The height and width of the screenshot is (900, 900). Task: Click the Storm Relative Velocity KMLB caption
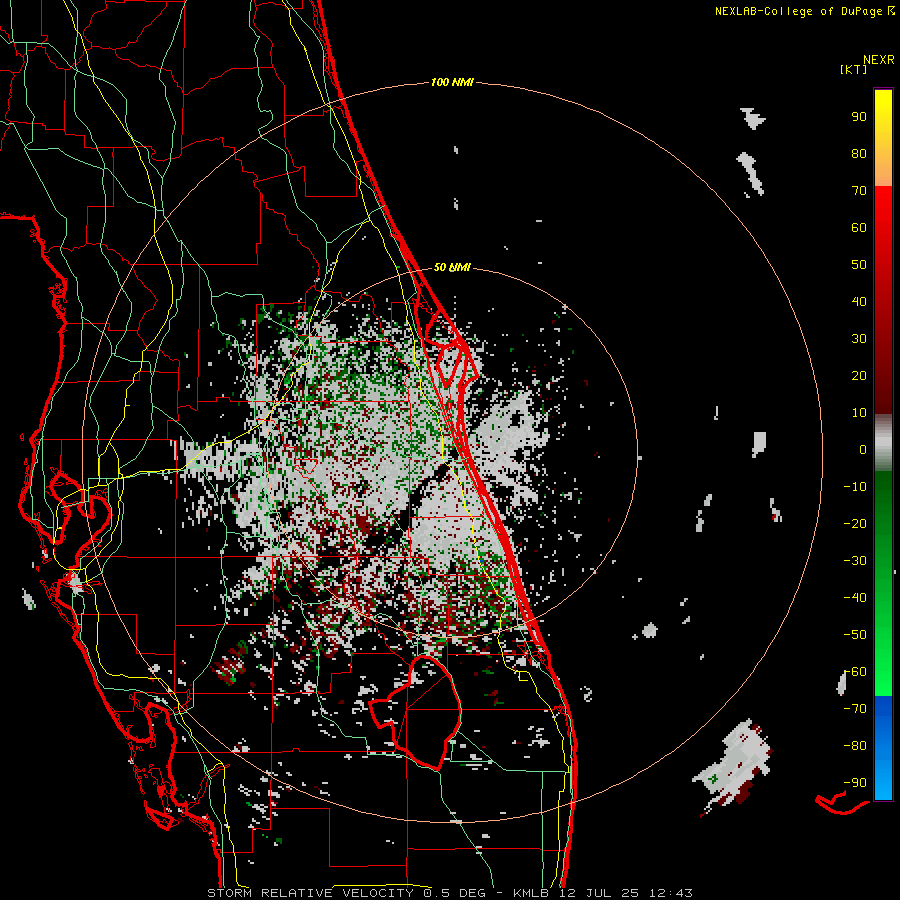click(x=449, y=893)
